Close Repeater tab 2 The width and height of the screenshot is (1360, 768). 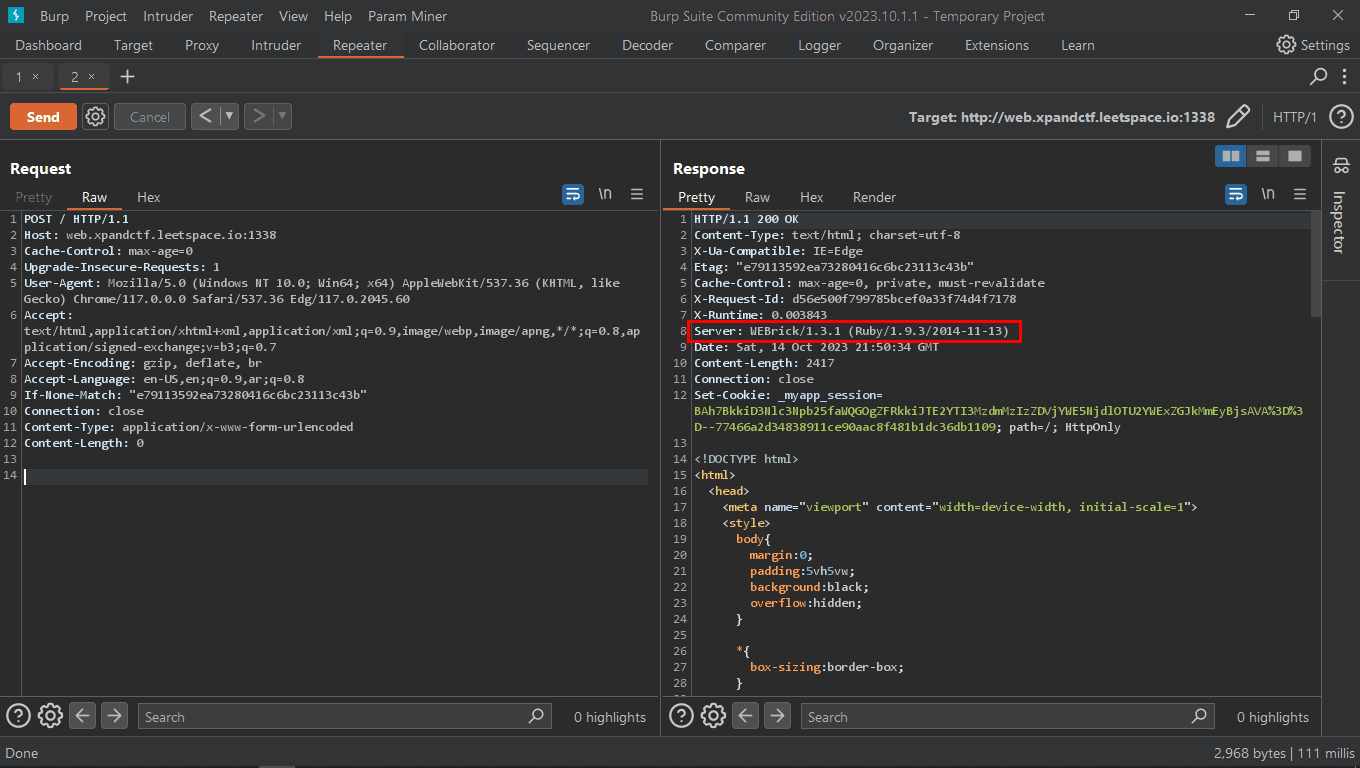tap(92, 77)
